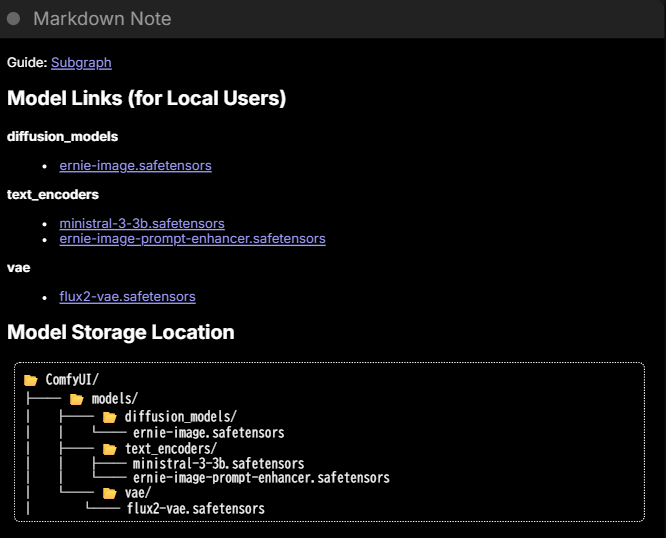This screenshot has width=666, height=538.
Task: Click the Model Links (for Local Users) heading
Action: pyautogui.click(x=147, y=99)
